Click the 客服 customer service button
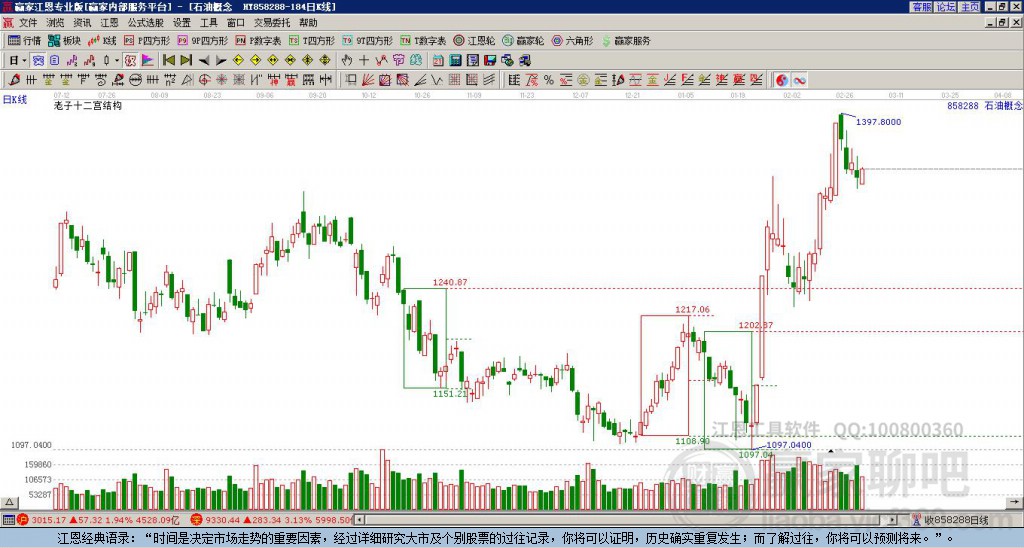This screenshot has height=548, width=1024. pyautogui.click(x=922, y=7)
